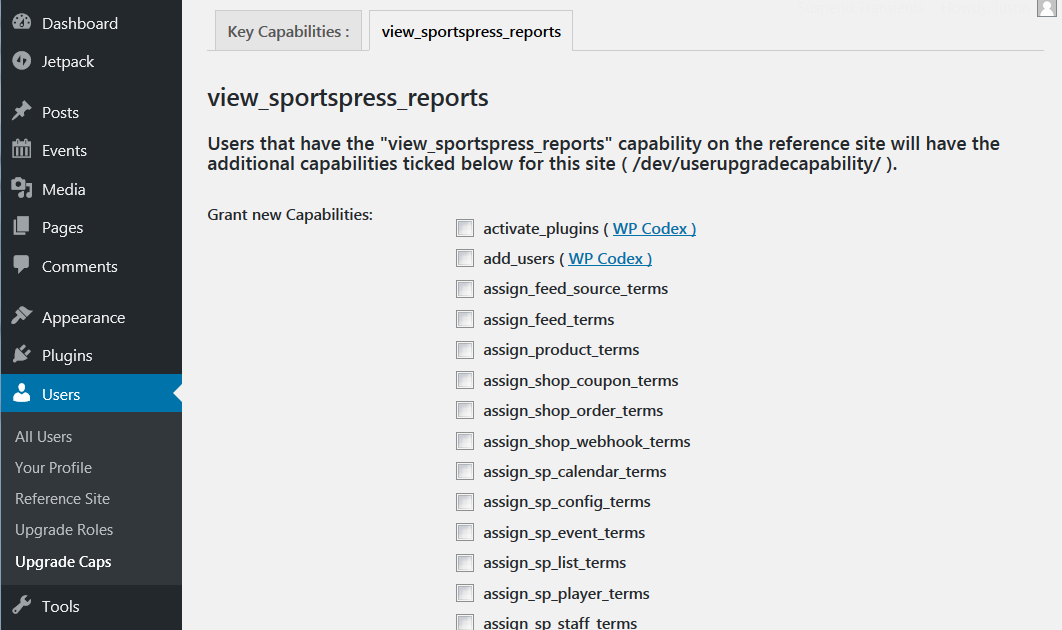Click the Comments speech bubble icon

[x=22, y=265]
